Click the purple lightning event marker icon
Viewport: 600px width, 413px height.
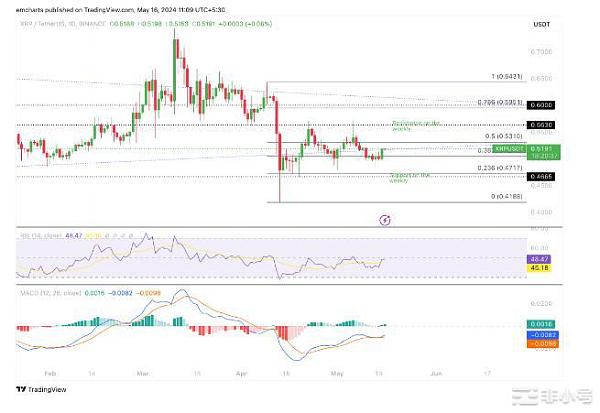point(385,220)
